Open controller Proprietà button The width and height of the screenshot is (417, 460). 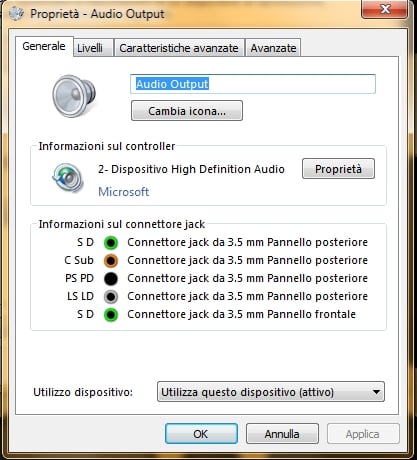338,169
